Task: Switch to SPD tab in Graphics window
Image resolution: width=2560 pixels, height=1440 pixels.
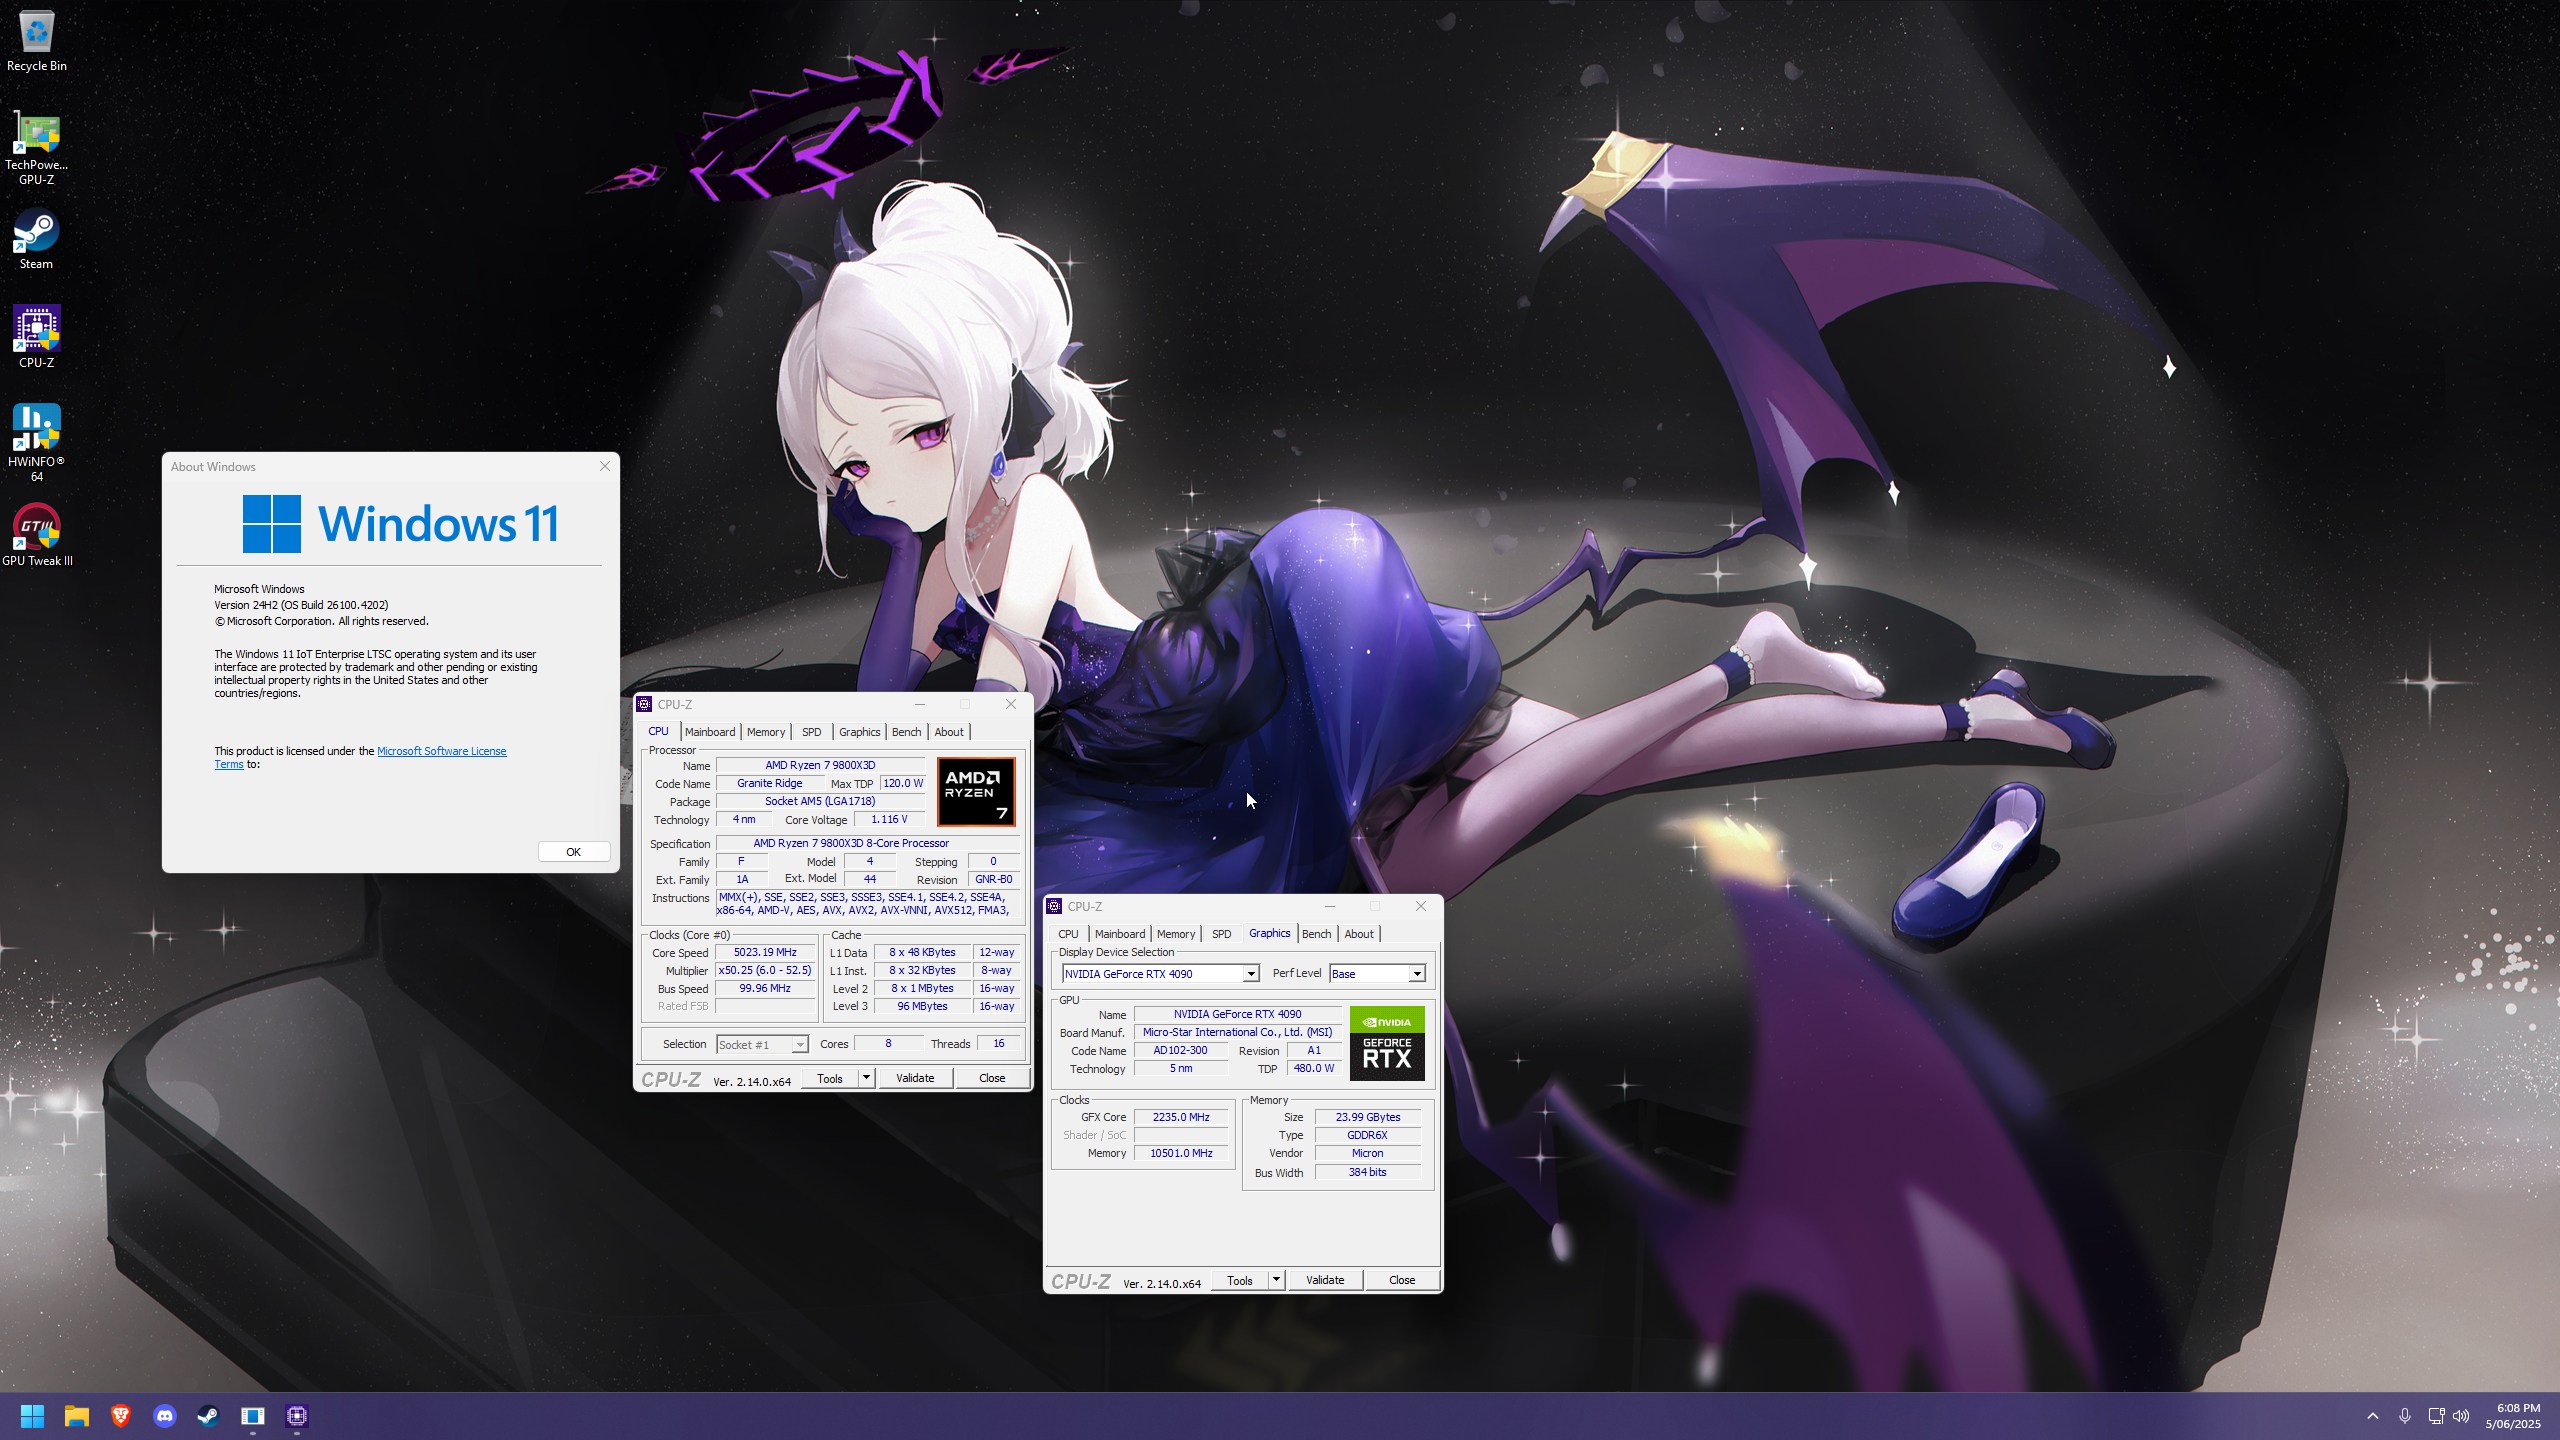Action: 1221,934
